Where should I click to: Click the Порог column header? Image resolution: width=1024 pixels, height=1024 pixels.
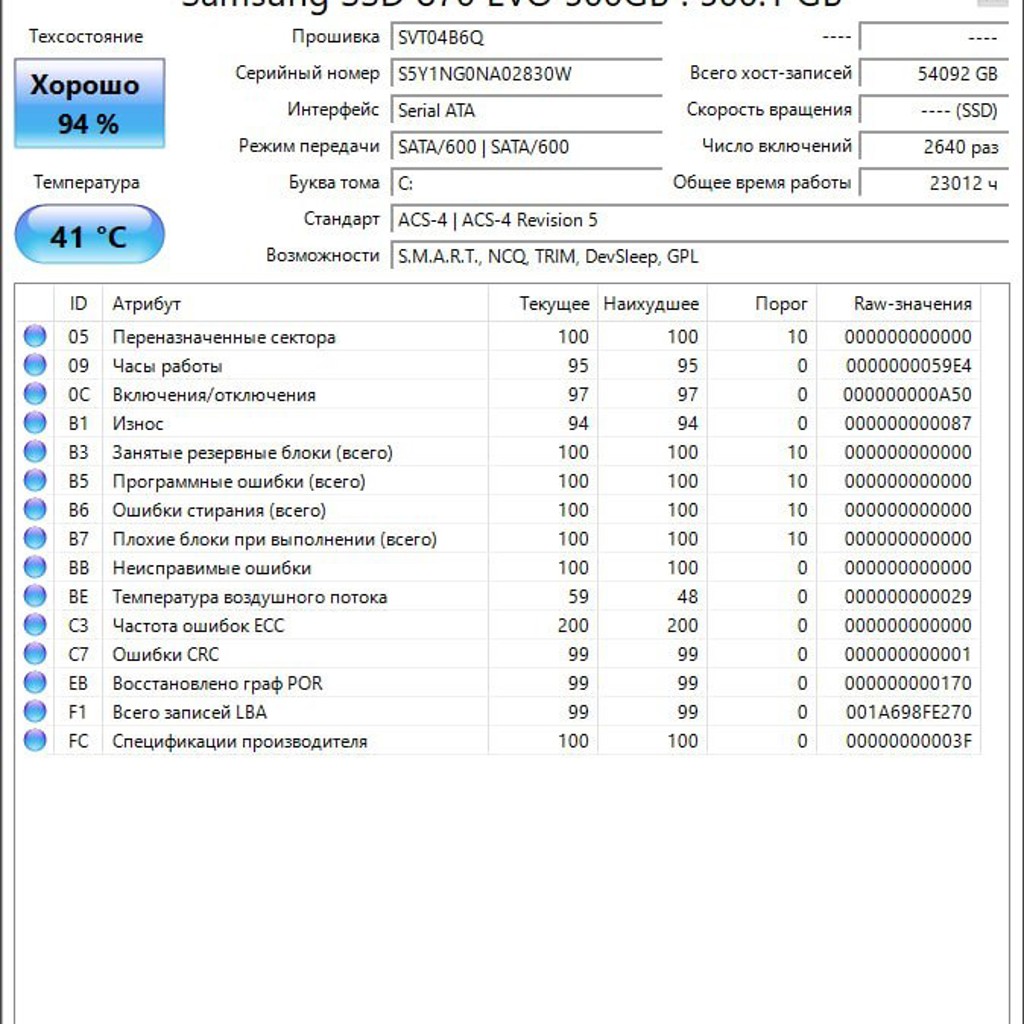click(761, 304)
